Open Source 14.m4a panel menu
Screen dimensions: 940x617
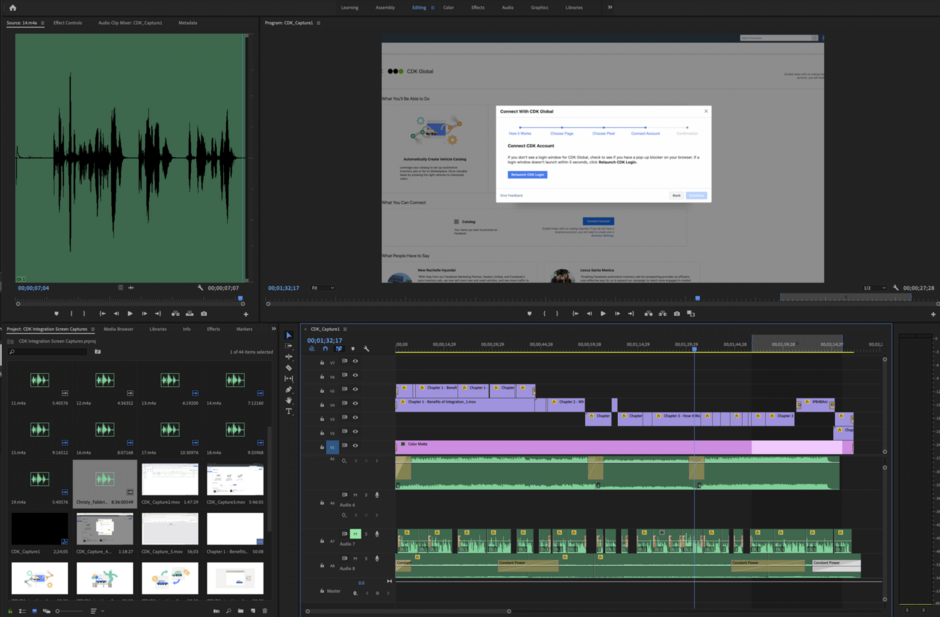pos(43,23)
